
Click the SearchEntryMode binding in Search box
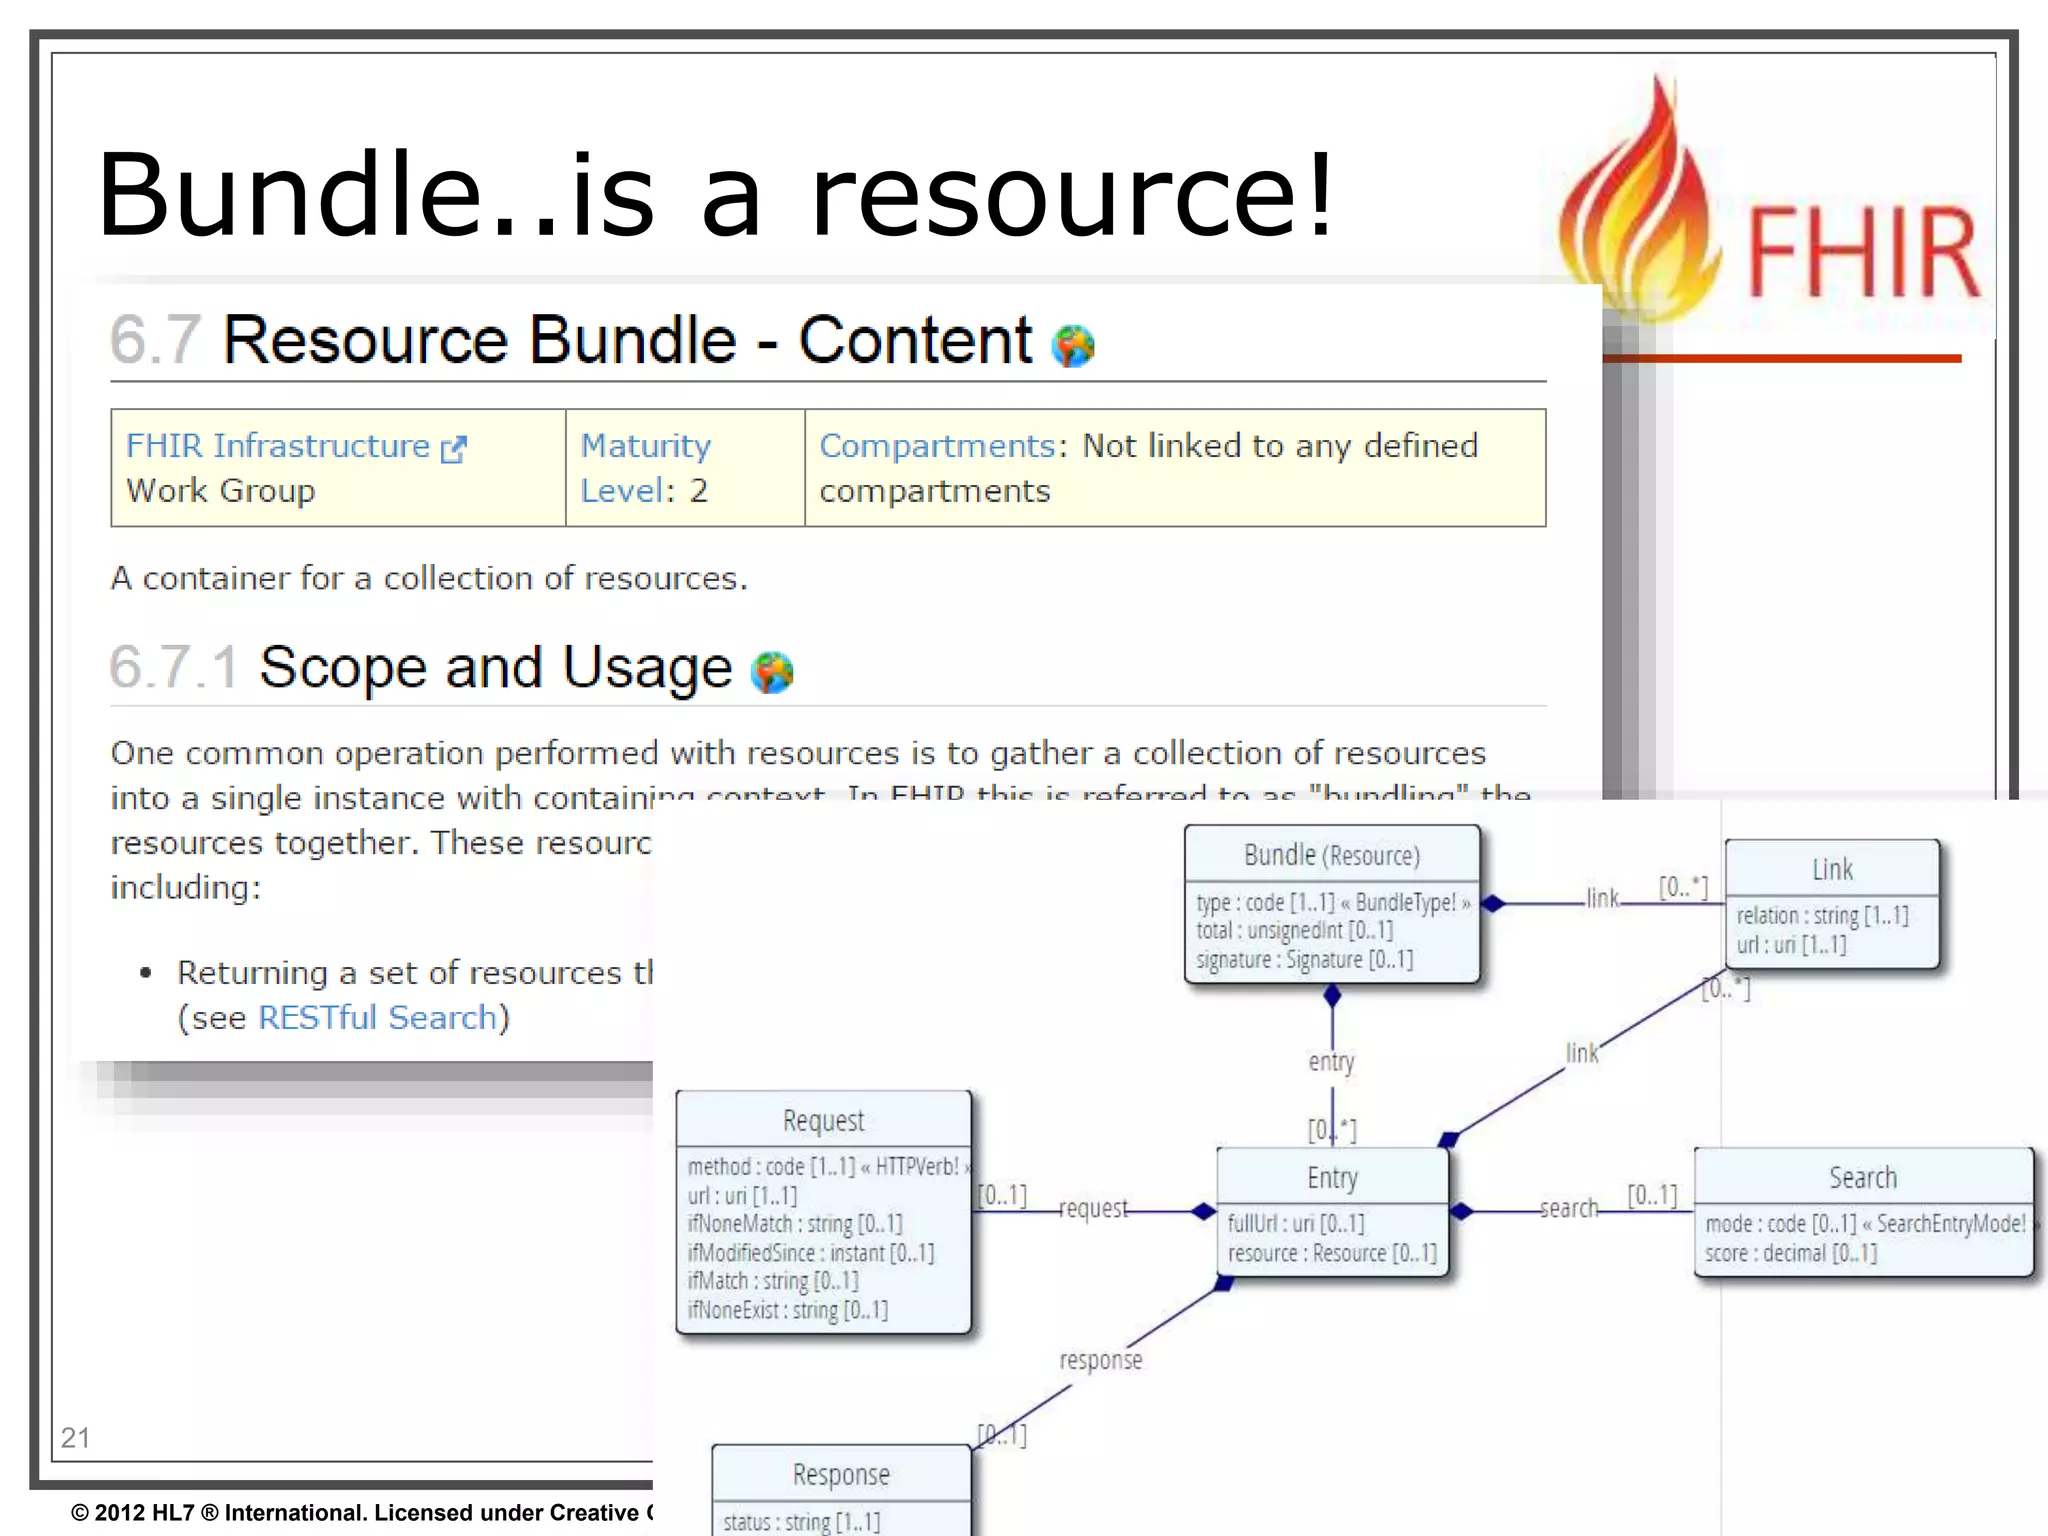(x=1951, y=1223)
